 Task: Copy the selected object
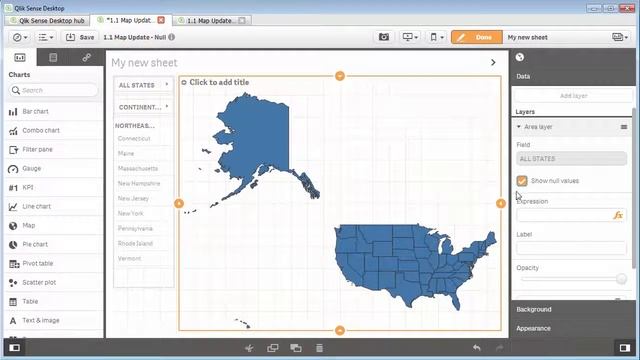click(273, 348)
